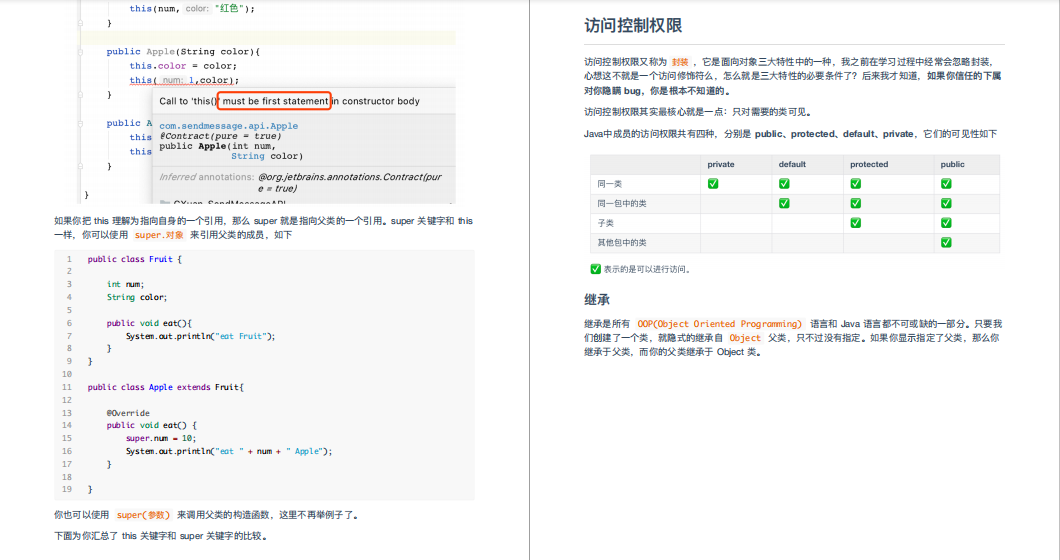This screenshot has width=1060, height=560.
Task: Click the 同一包中的类 checkmark under default
Action: coord(784,203)
